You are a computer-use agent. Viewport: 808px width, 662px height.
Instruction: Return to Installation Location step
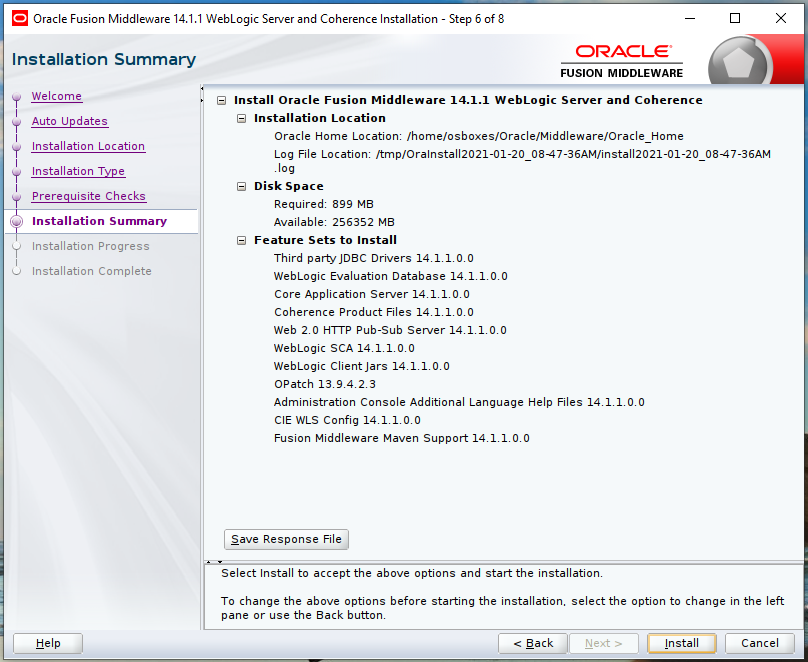(88, 146)
